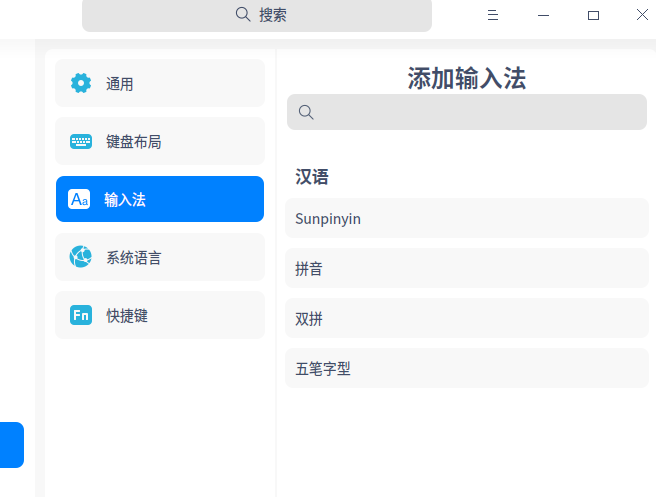Screen dimensions: 656x497
Task: Click the Fn icon beside 快捷键
Action: click(81, 315)
